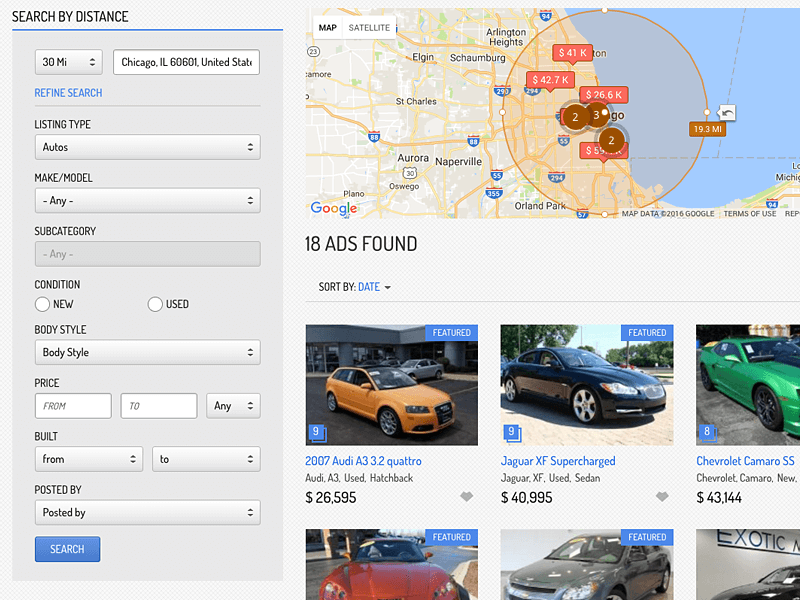
Task: Open the Chevrolet Camaro SS listing link
Action: [x=745, y=461]
